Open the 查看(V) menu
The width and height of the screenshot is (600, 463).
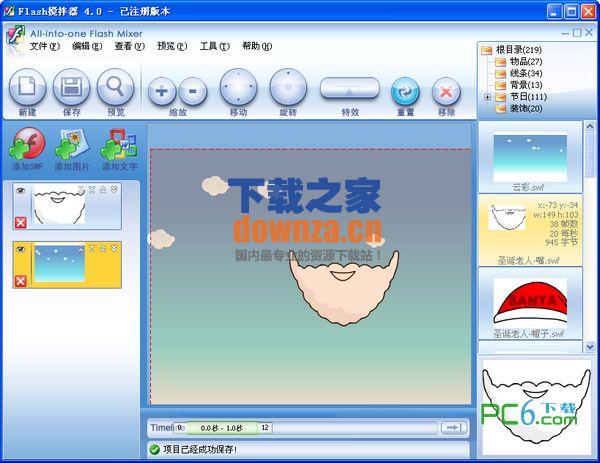click(130, 46)
